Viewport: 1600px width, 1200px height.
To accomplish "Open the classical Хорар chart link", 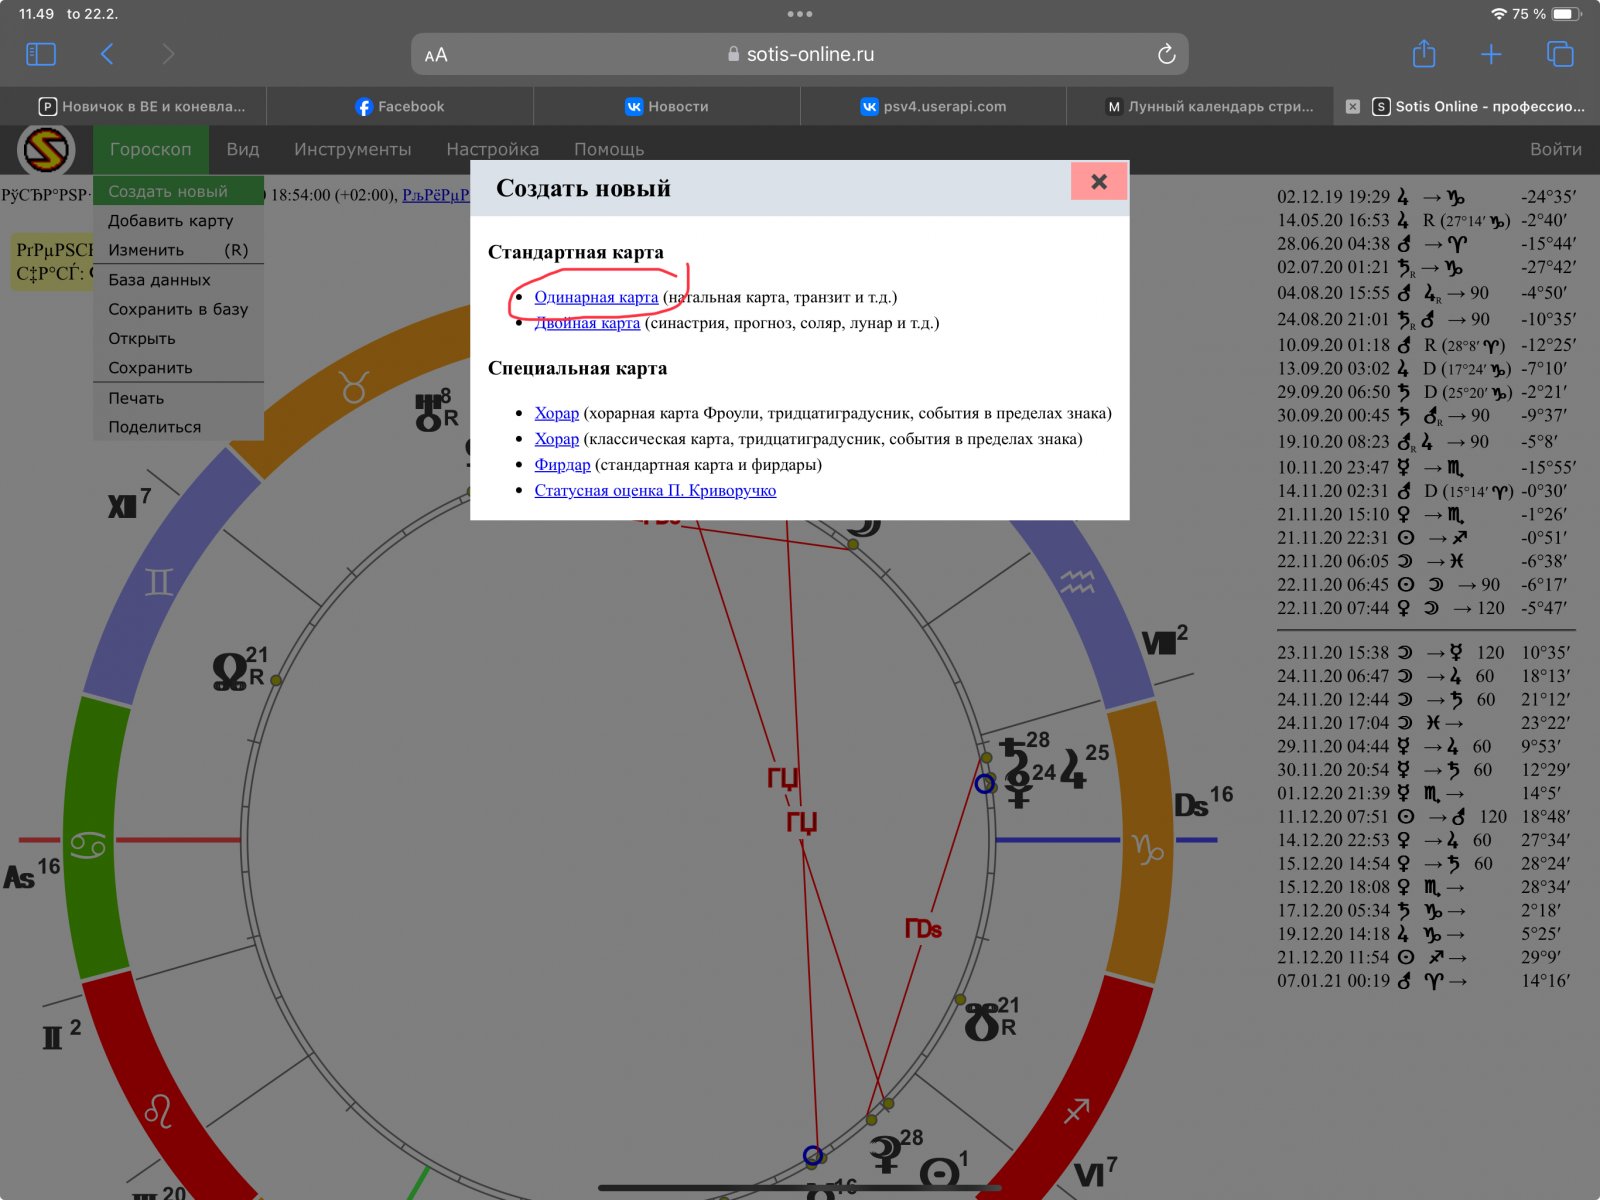I will (556, 439).
